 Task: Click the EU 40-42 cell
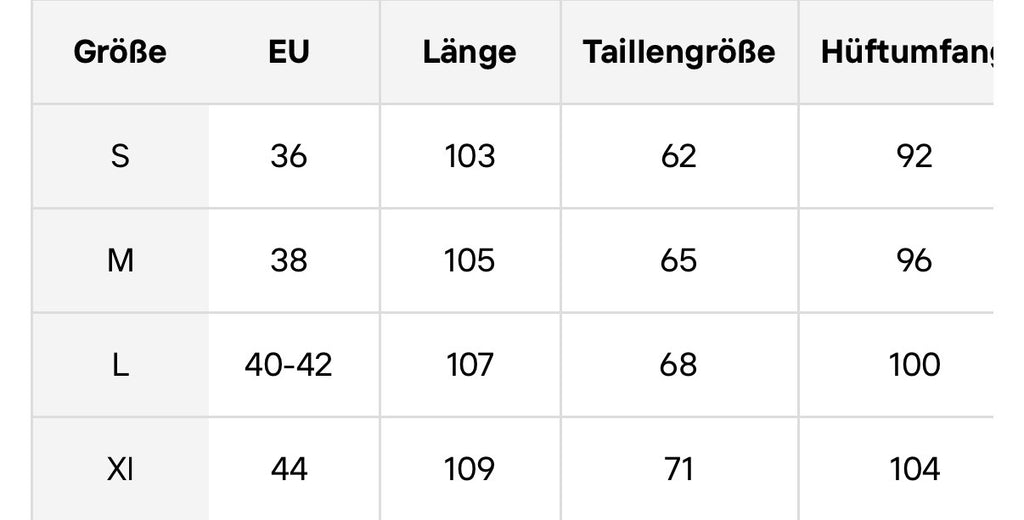(x=289, y=364)
